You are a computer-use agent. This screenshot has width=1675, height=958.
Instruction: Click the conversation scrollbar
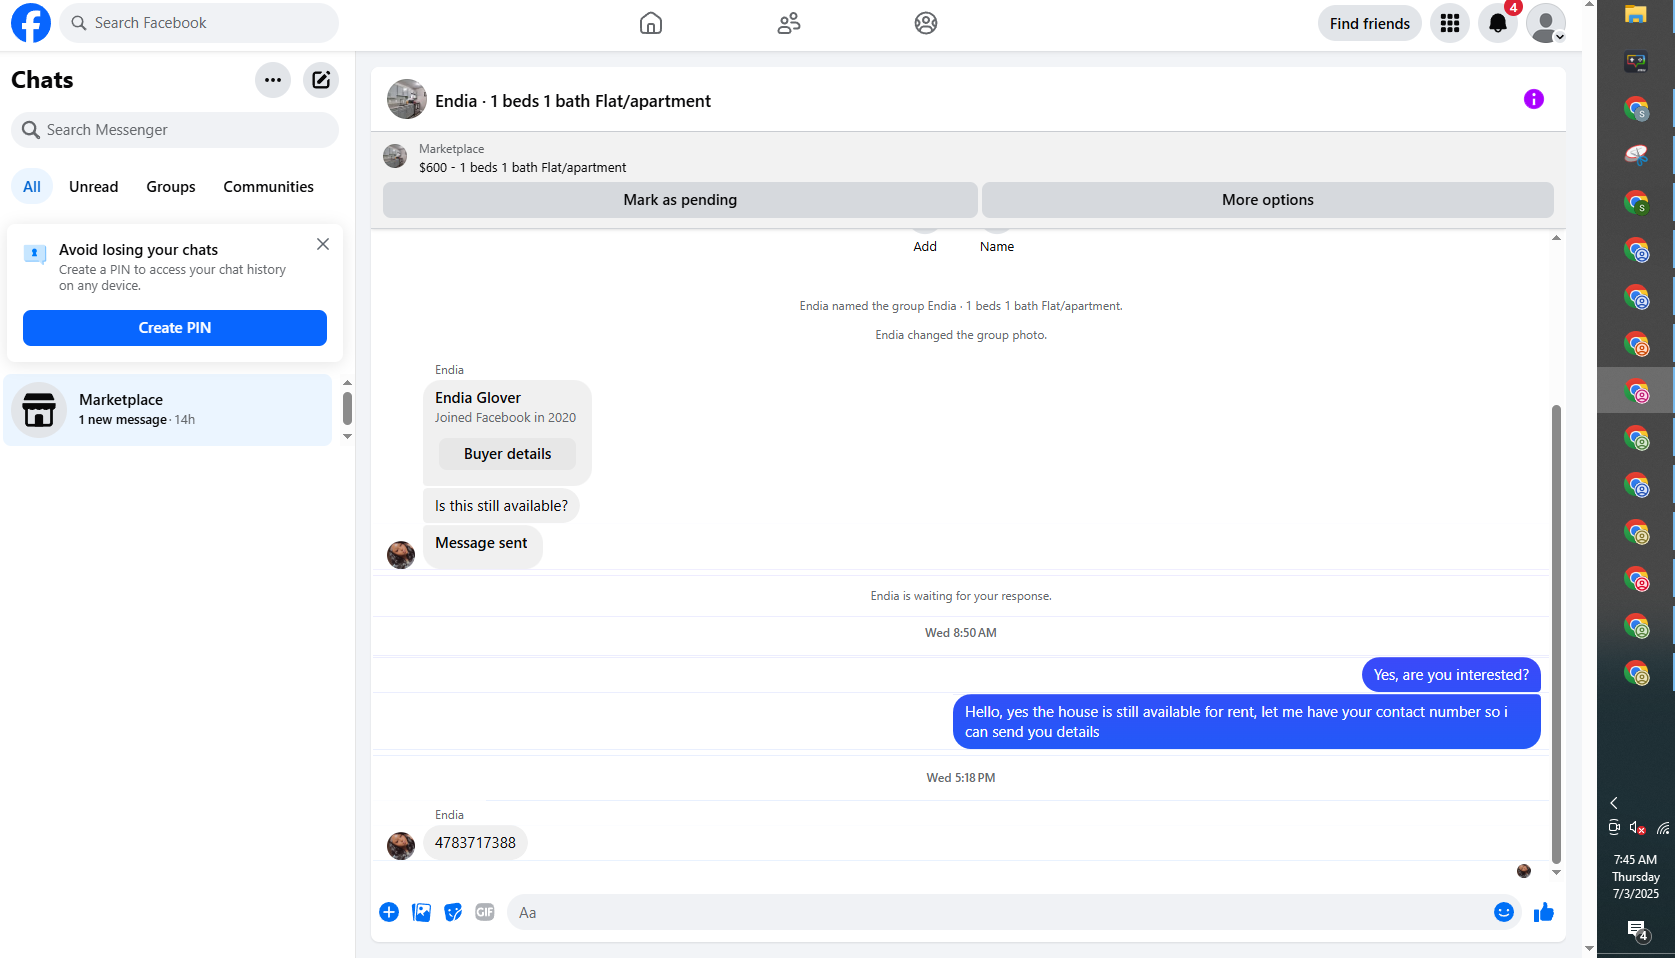coord(1556,634)
